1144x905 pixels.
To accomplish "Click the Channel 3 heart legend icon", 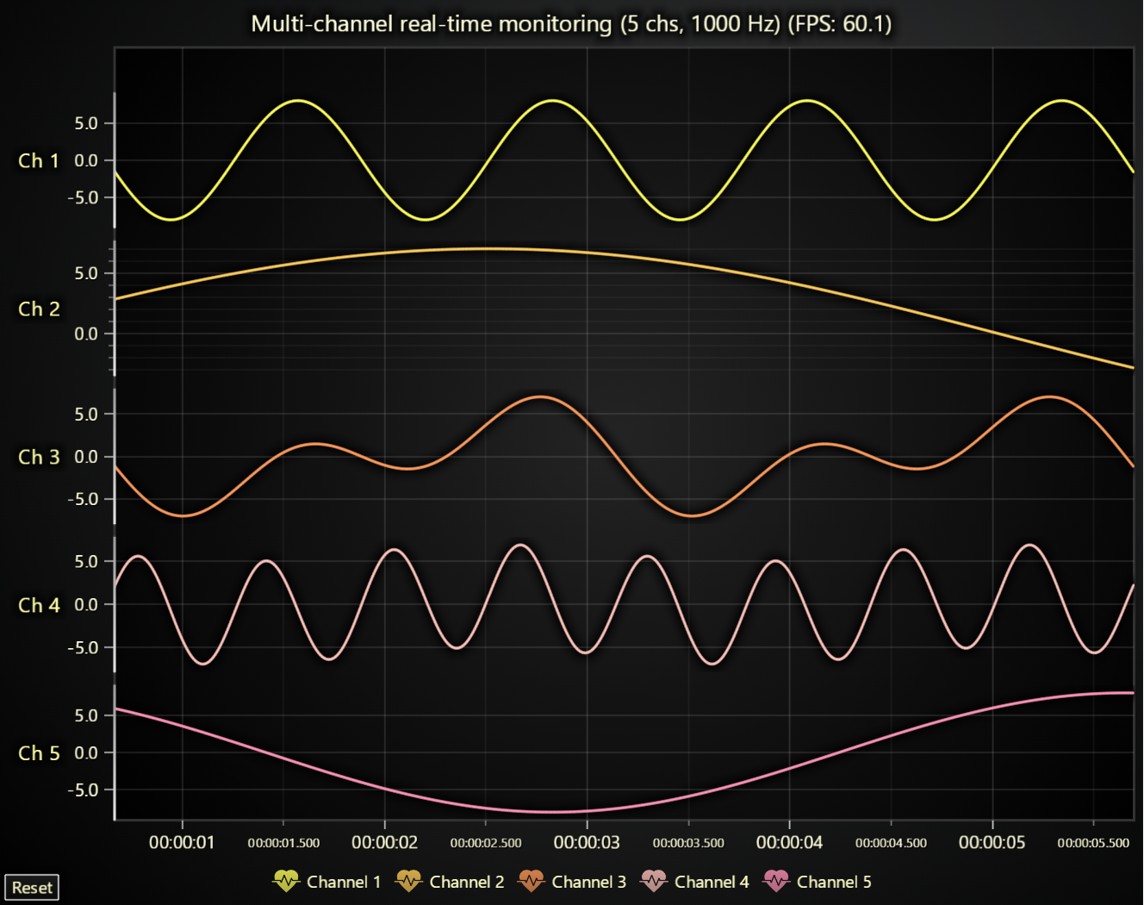I will 531,881.
